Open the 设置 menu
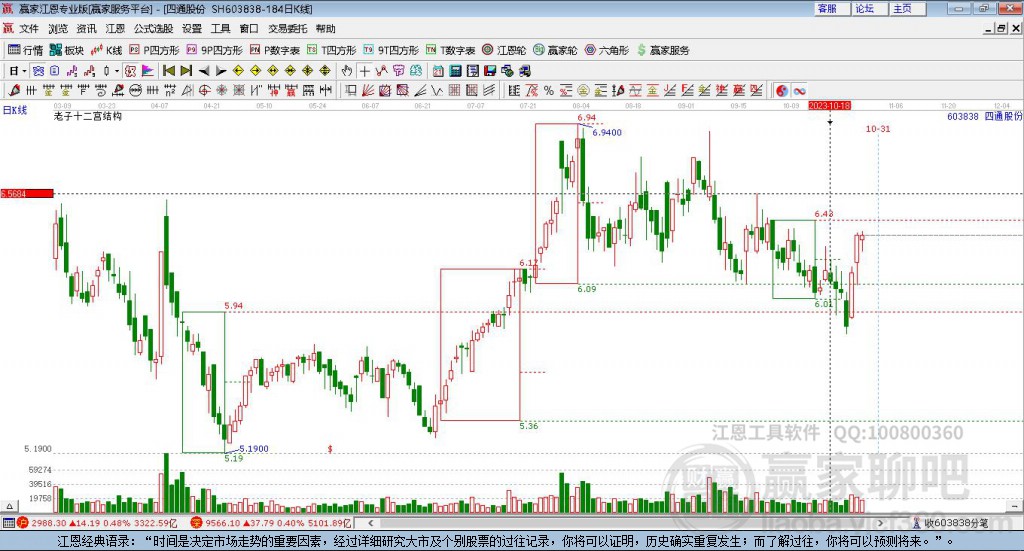This screenshot has width=1024, height=551. tap(192, 29)
